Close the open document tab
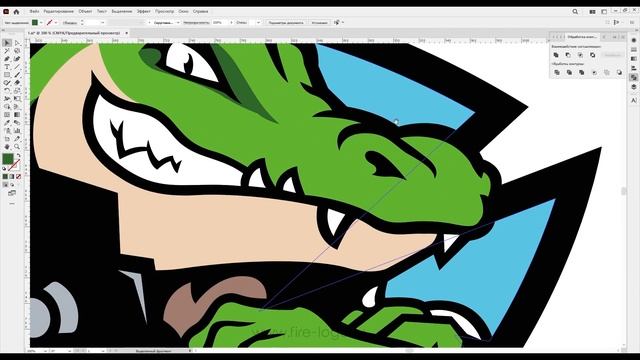The width and height of the screenshot is (640, 360). tap(127, 33)
